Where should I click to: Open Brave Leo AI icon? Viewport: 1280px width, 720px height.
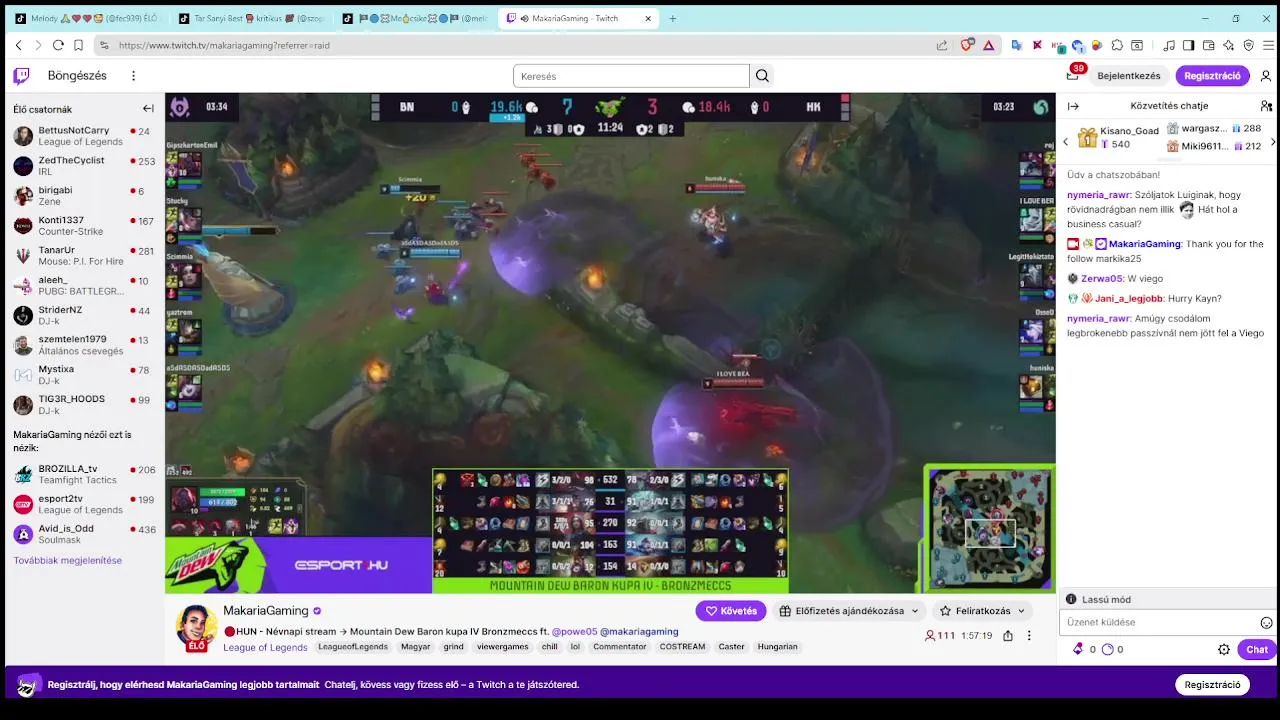[x=1228, y=45]
